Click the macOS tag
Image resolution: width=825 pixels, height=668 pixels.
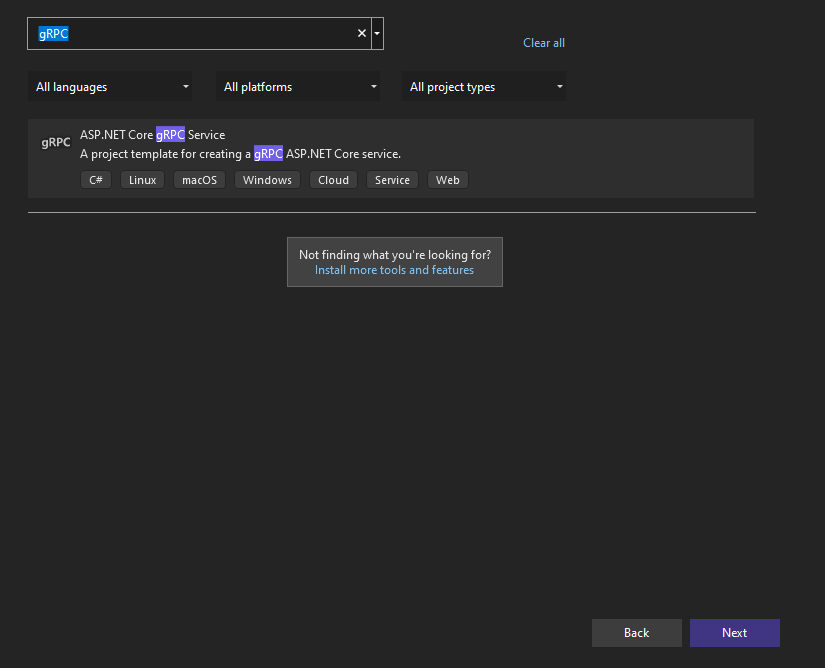click(199, 180)
